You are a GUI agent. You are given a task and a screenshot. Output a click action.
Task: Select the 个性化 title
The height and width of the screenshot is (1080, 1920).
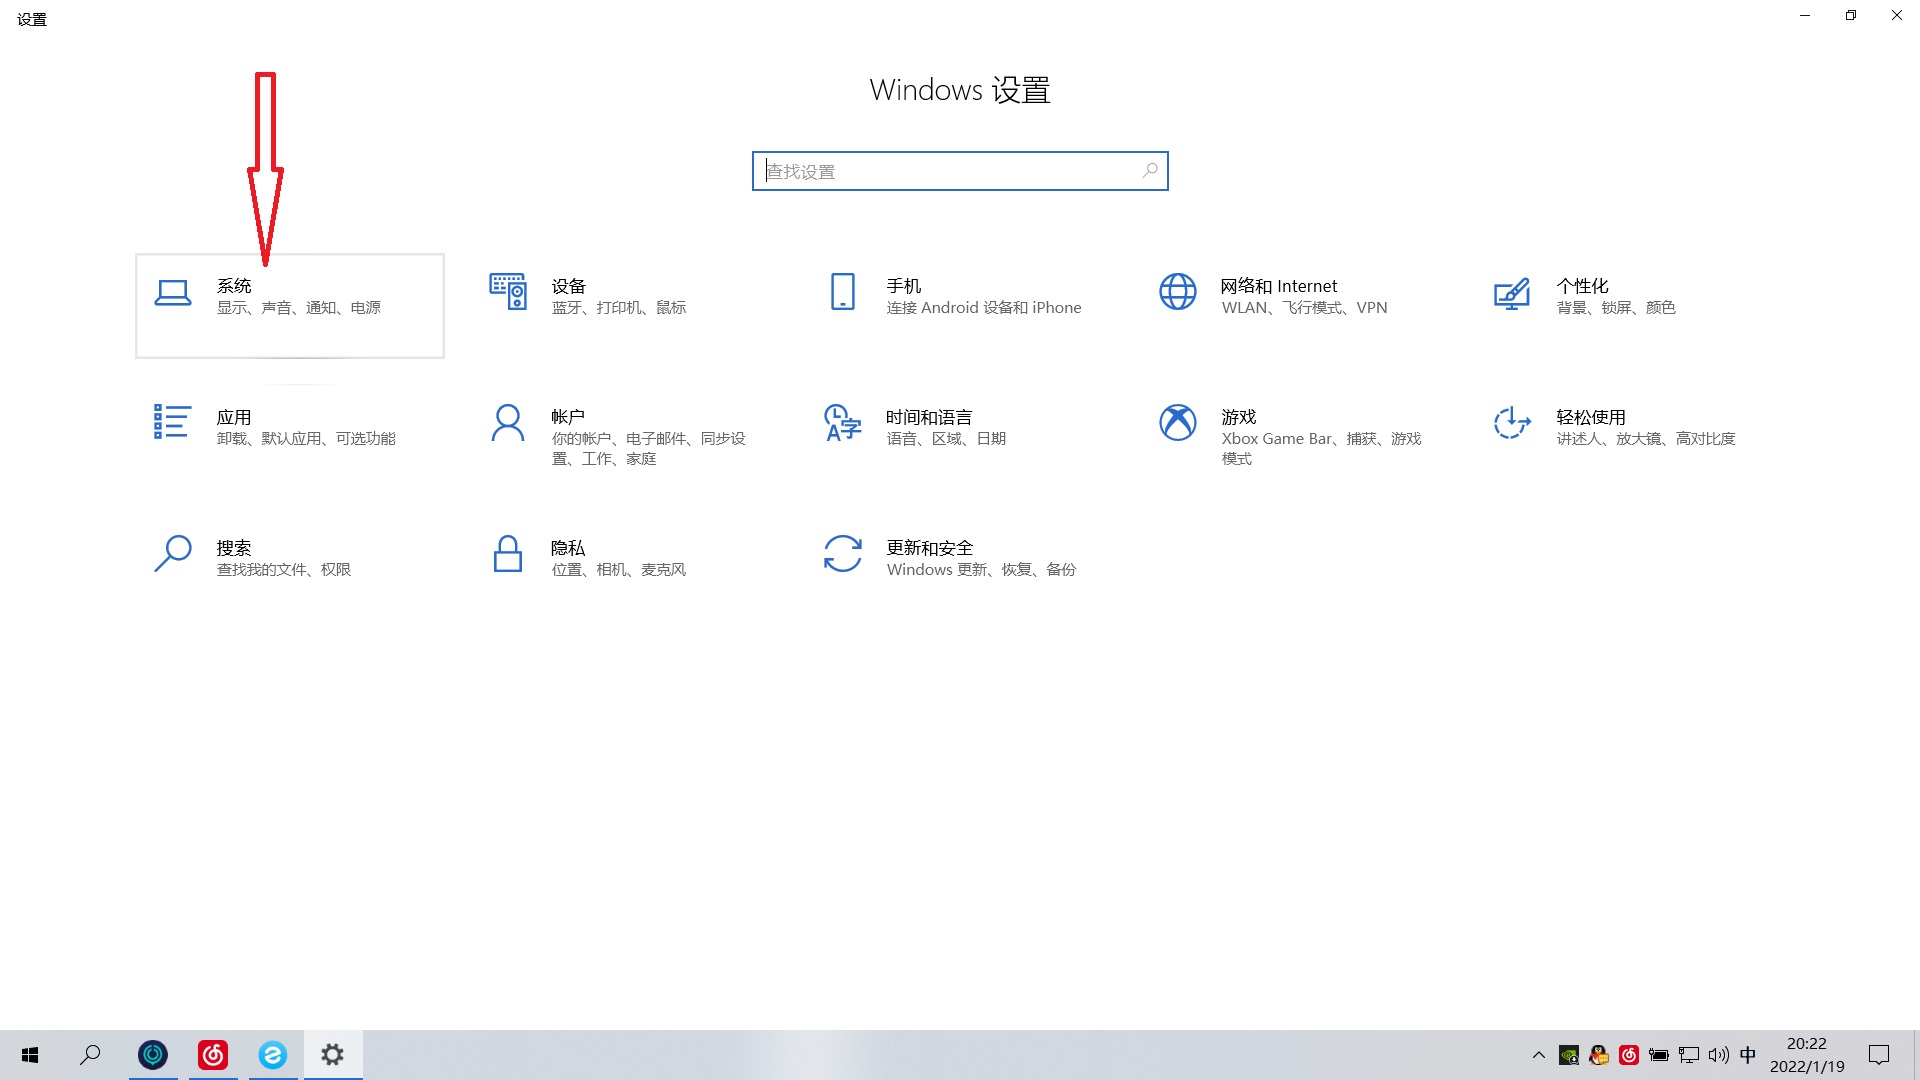pos(1582,286)
